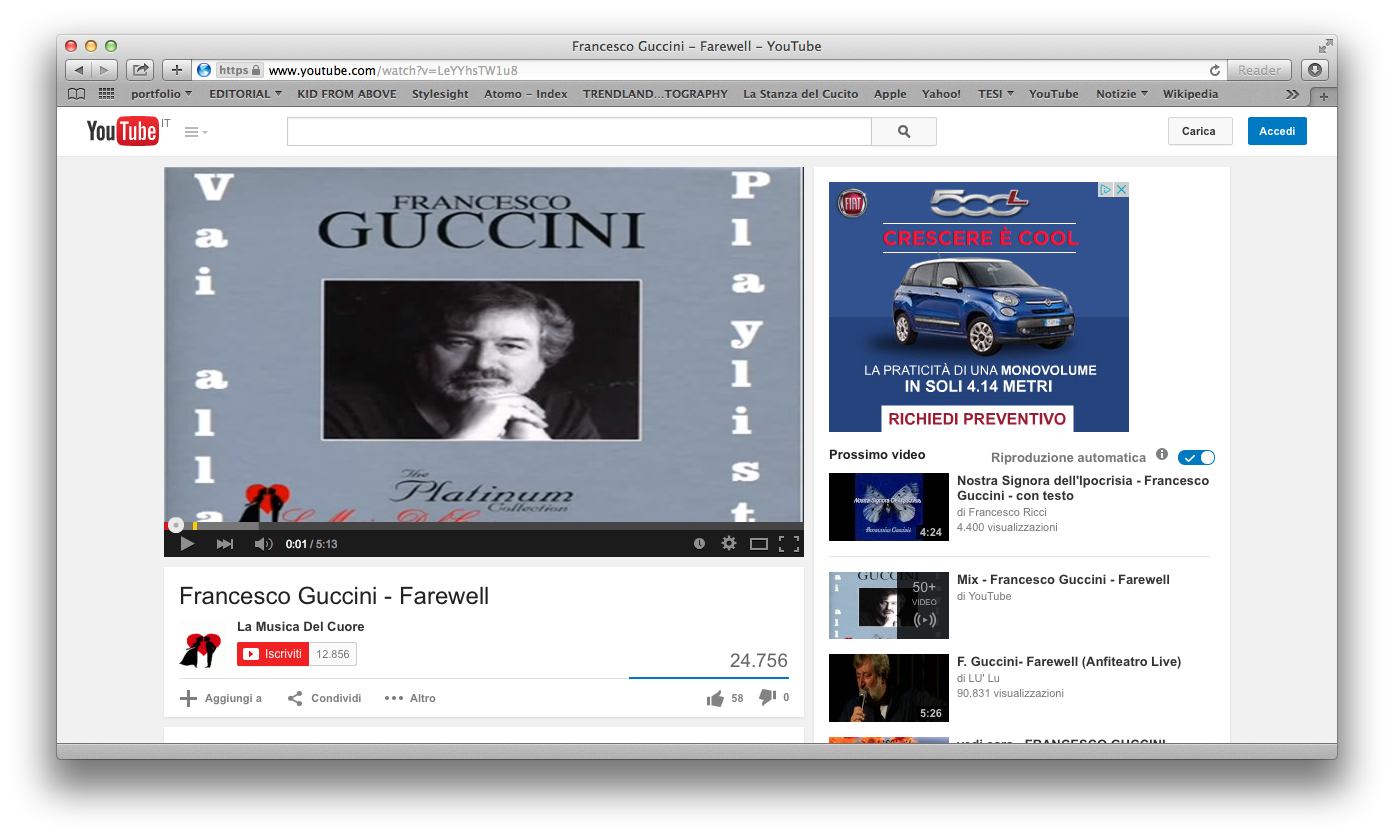Like the video with thumbs up

715,698
